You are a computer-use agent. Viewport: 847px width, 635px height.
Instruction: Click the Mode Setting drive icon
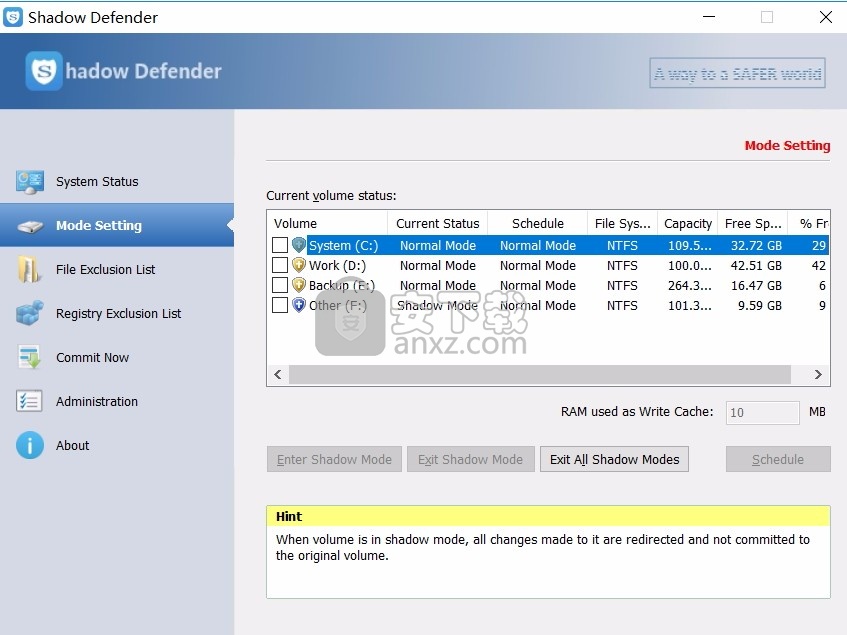tap(30, 226)
